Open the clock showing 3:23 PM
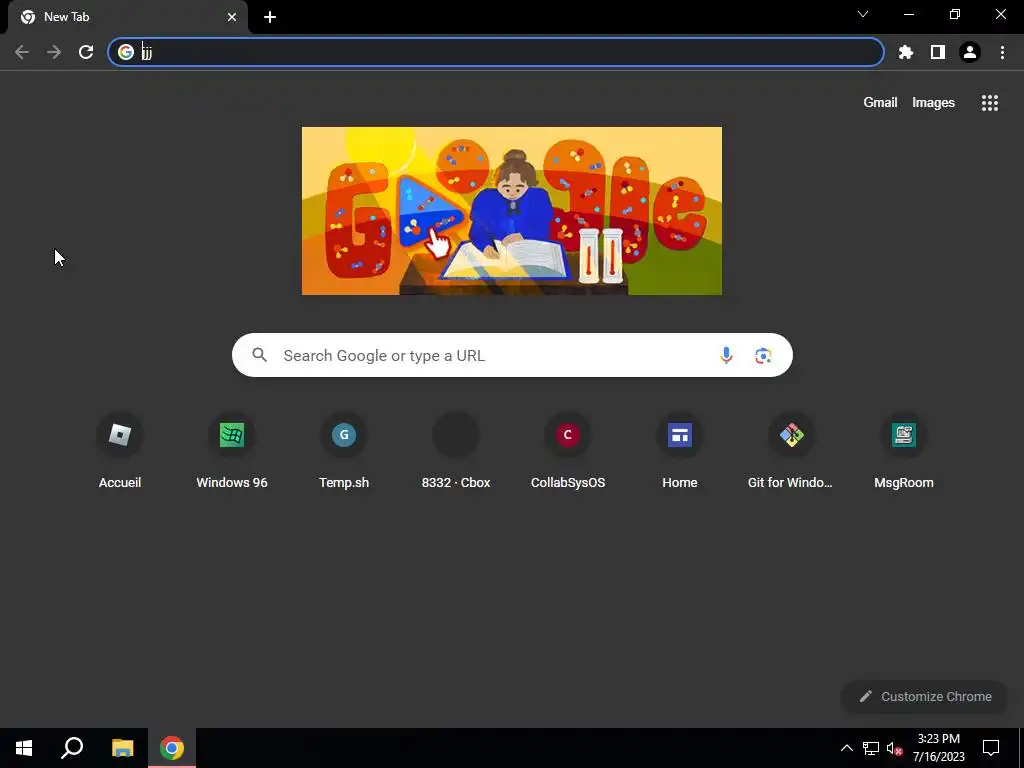Image resolution: width=1024 pixels, height=768 pixels. click(x=938, y=748)
